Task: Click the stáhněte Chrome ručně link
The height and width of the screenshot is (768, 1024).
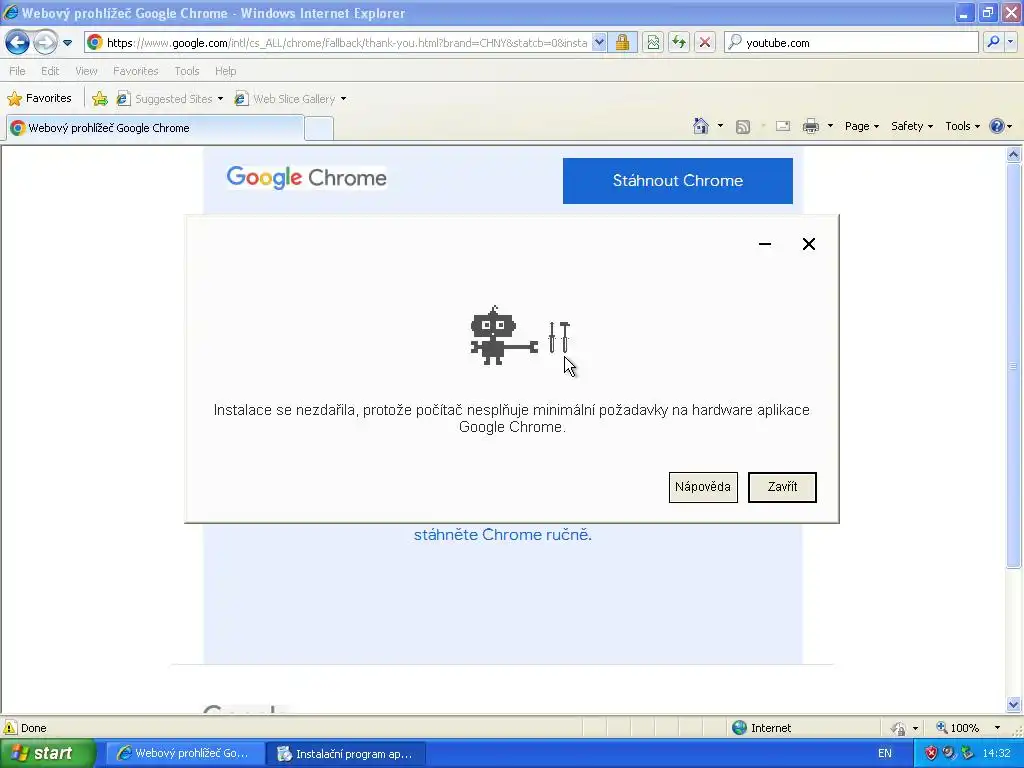Action: click(502, 535)
